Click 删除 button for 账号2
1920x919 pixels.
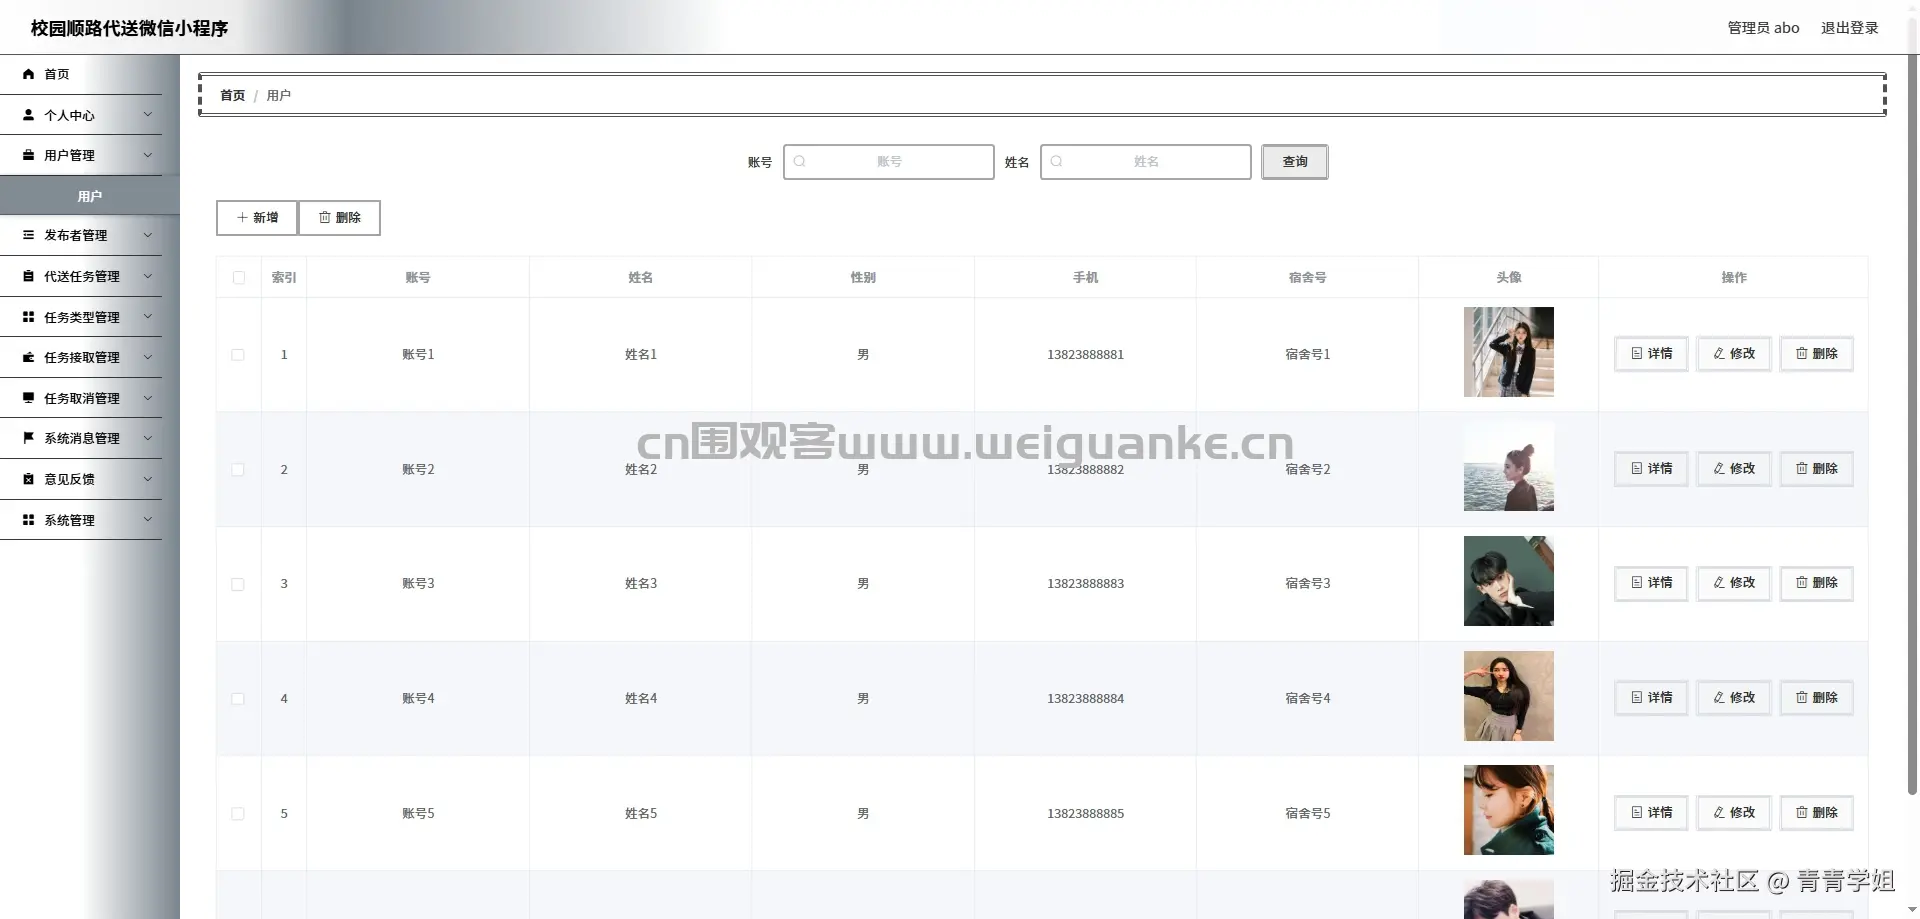pos(1816,468)
